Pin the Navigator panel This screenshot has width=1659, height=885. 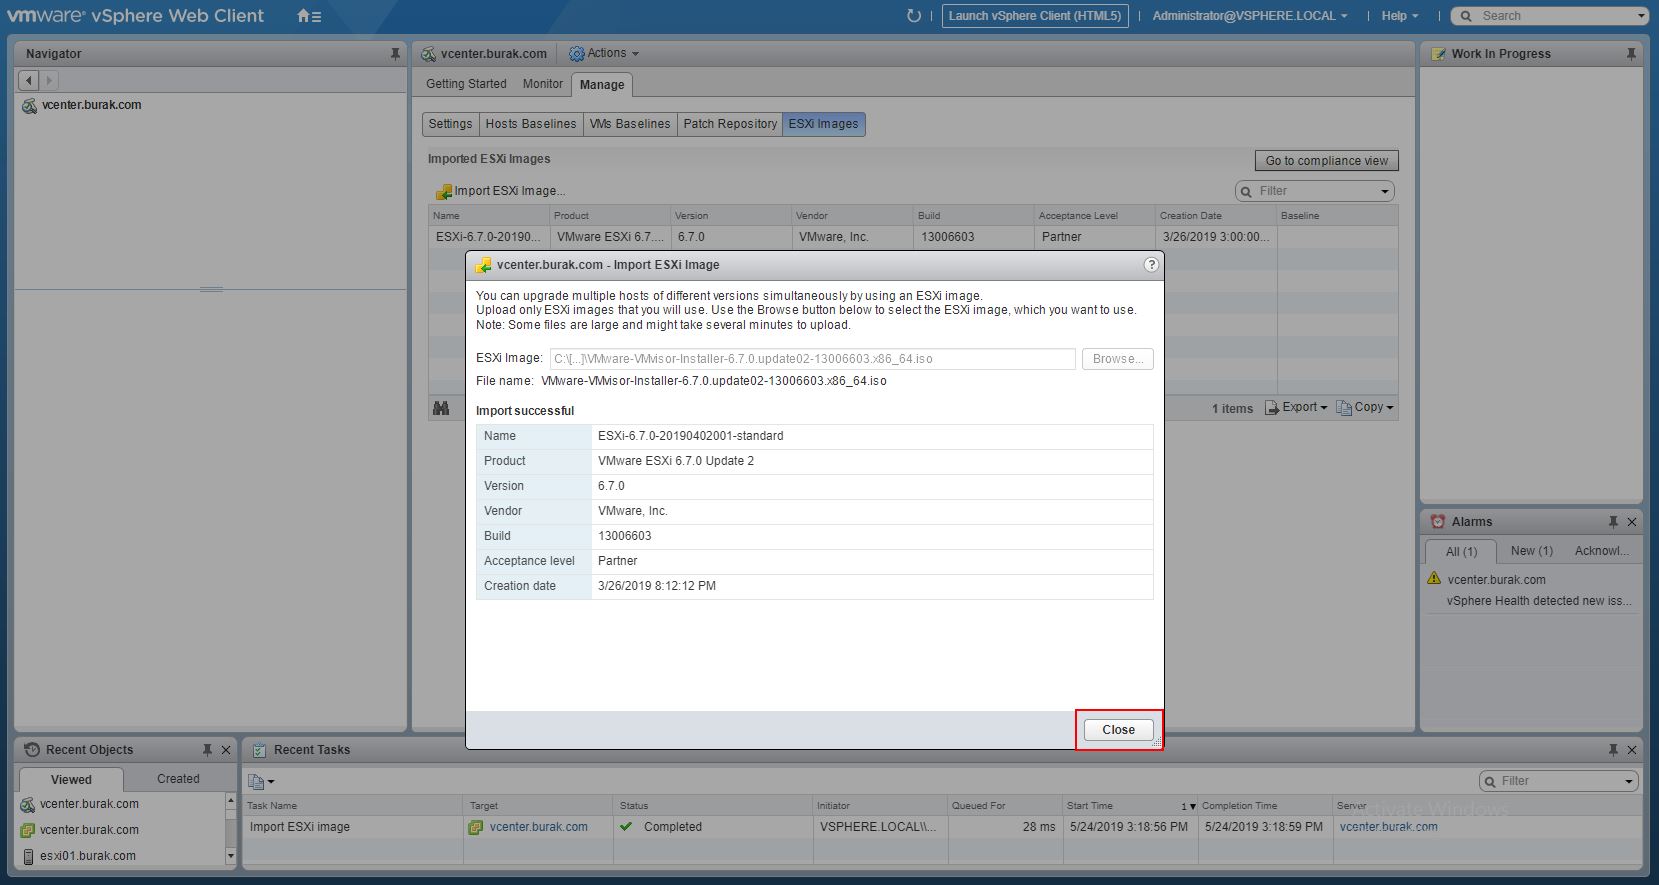(x=395, y=54)
